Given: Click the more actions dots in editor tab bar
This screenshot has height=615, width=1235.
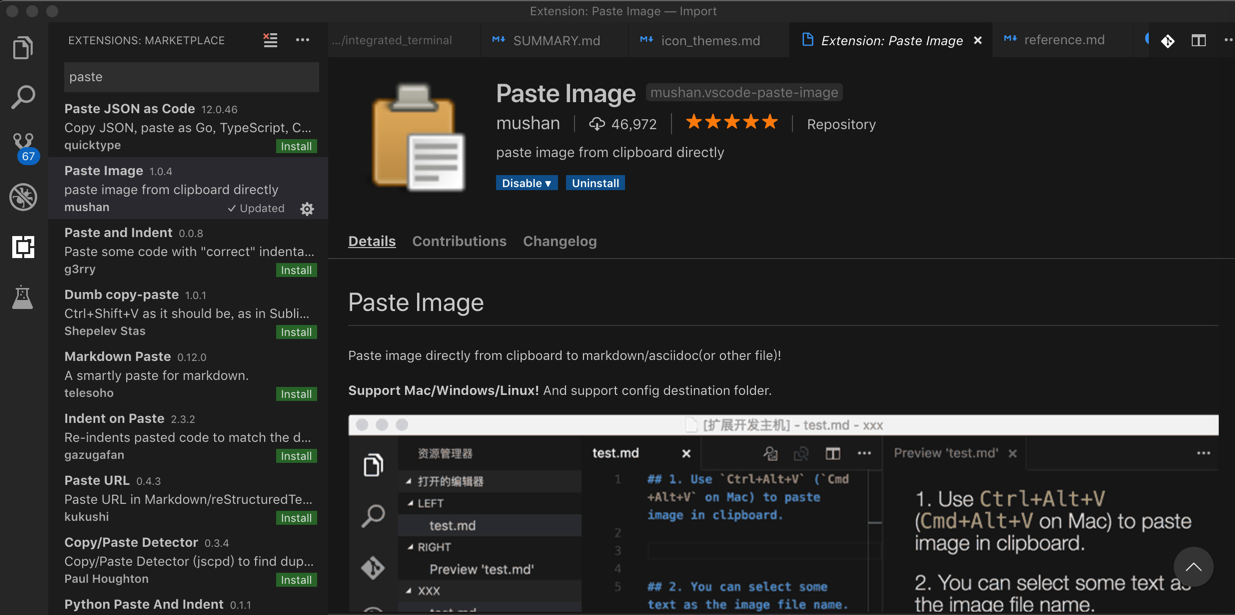Looking at the screenshot, I should click(x=1228, y=40).
